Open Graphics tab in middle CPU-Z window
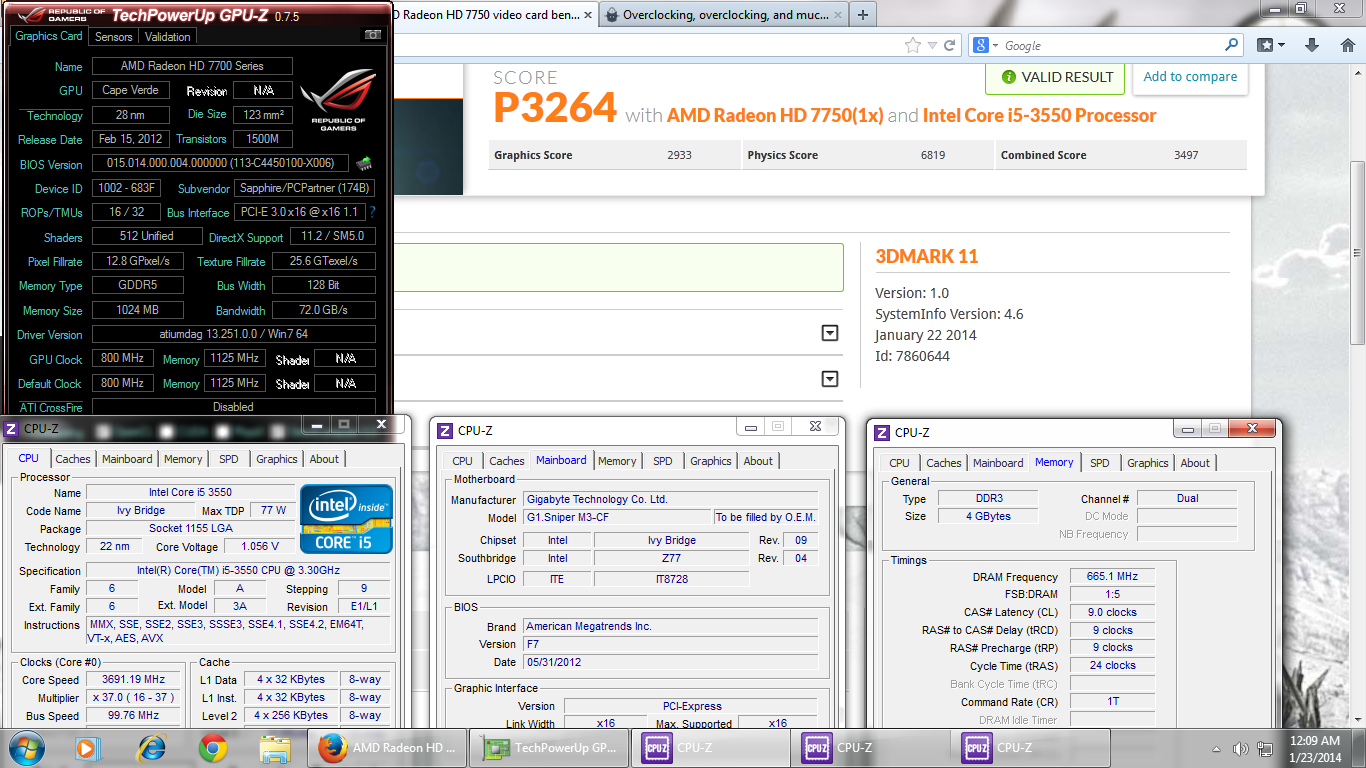 (711, 461)
